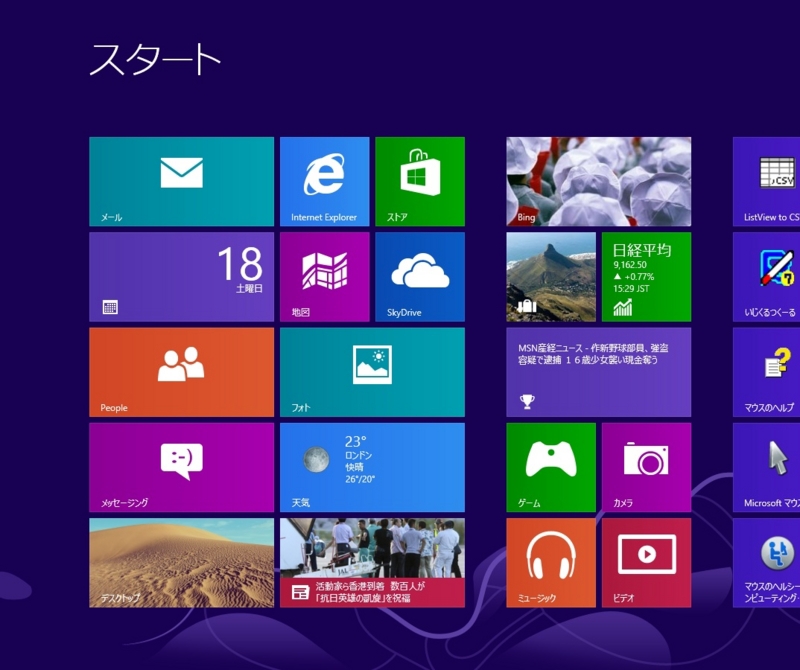The image size is (800, 670).
Task: Open the Calendar tile showing 18
Action: point(181,277)
